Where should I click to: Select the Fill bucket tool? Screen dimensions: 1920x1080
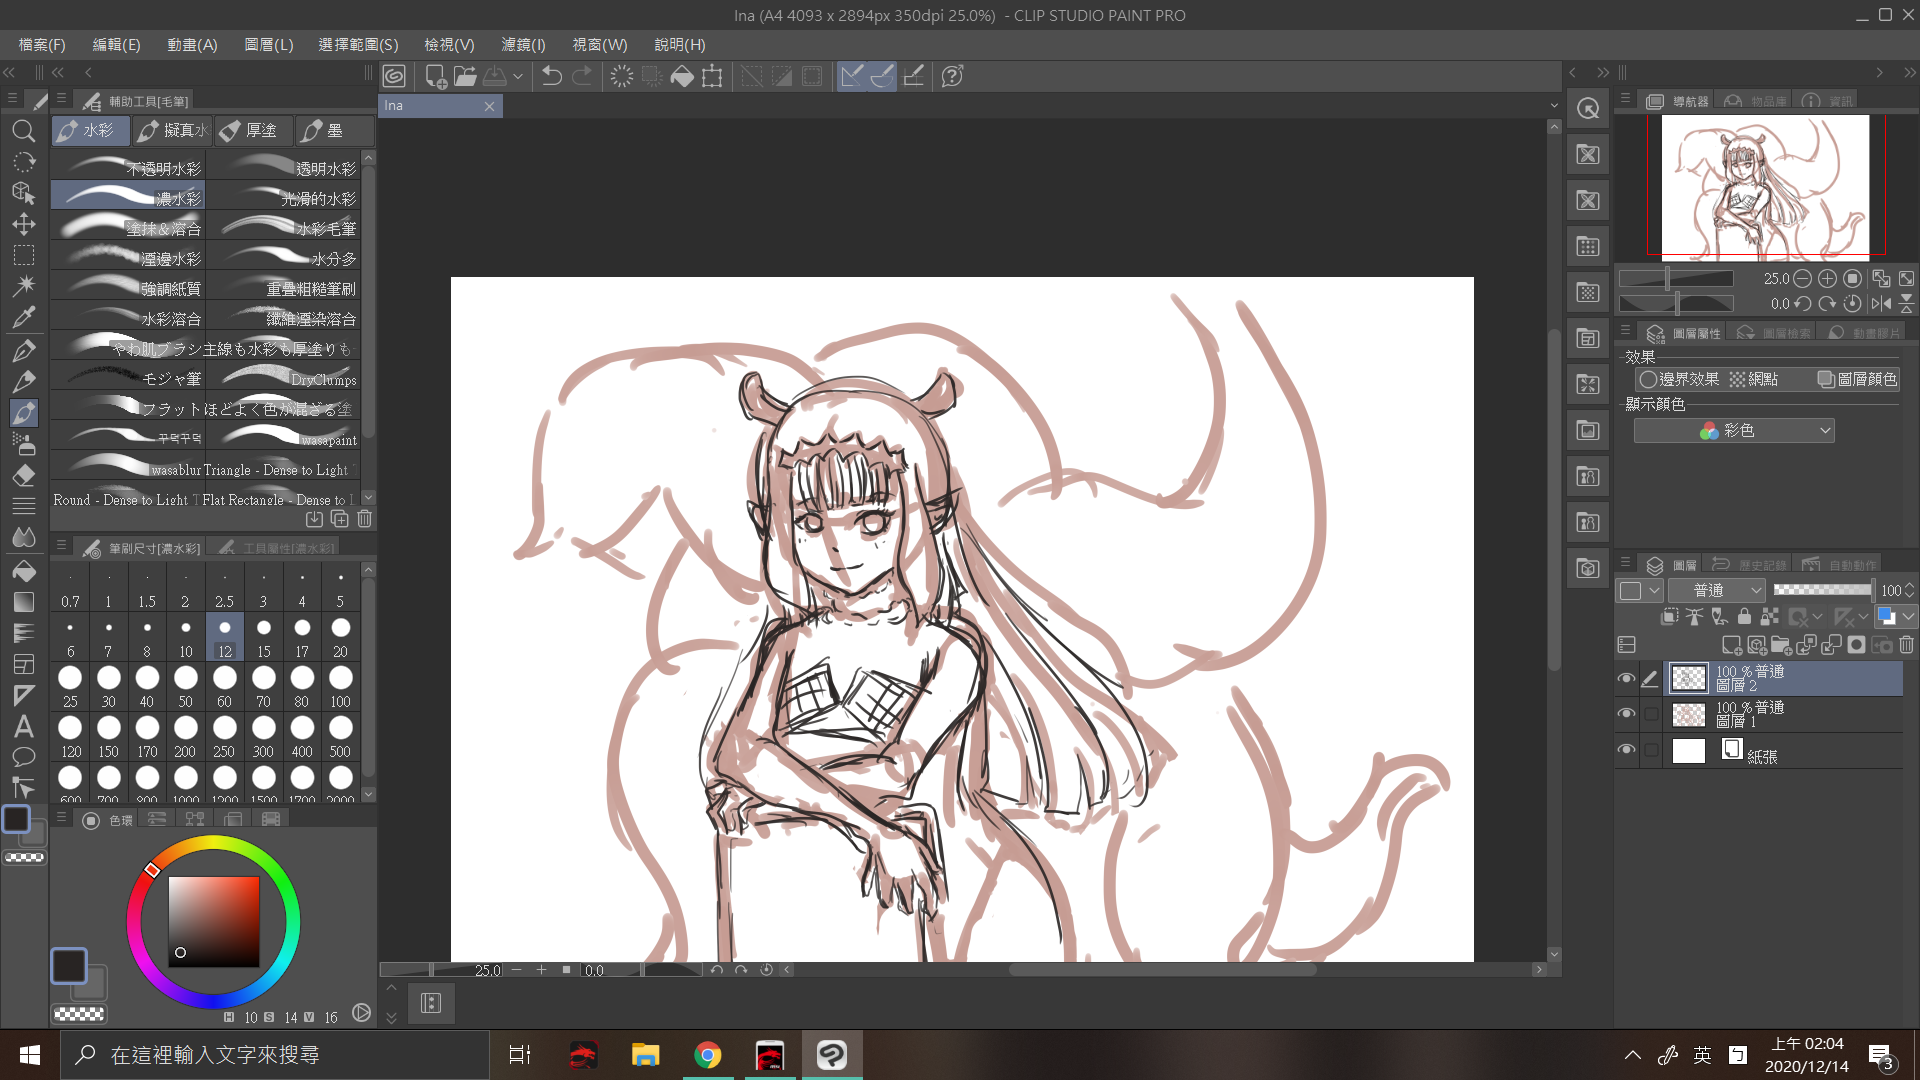tap(23, 571)
